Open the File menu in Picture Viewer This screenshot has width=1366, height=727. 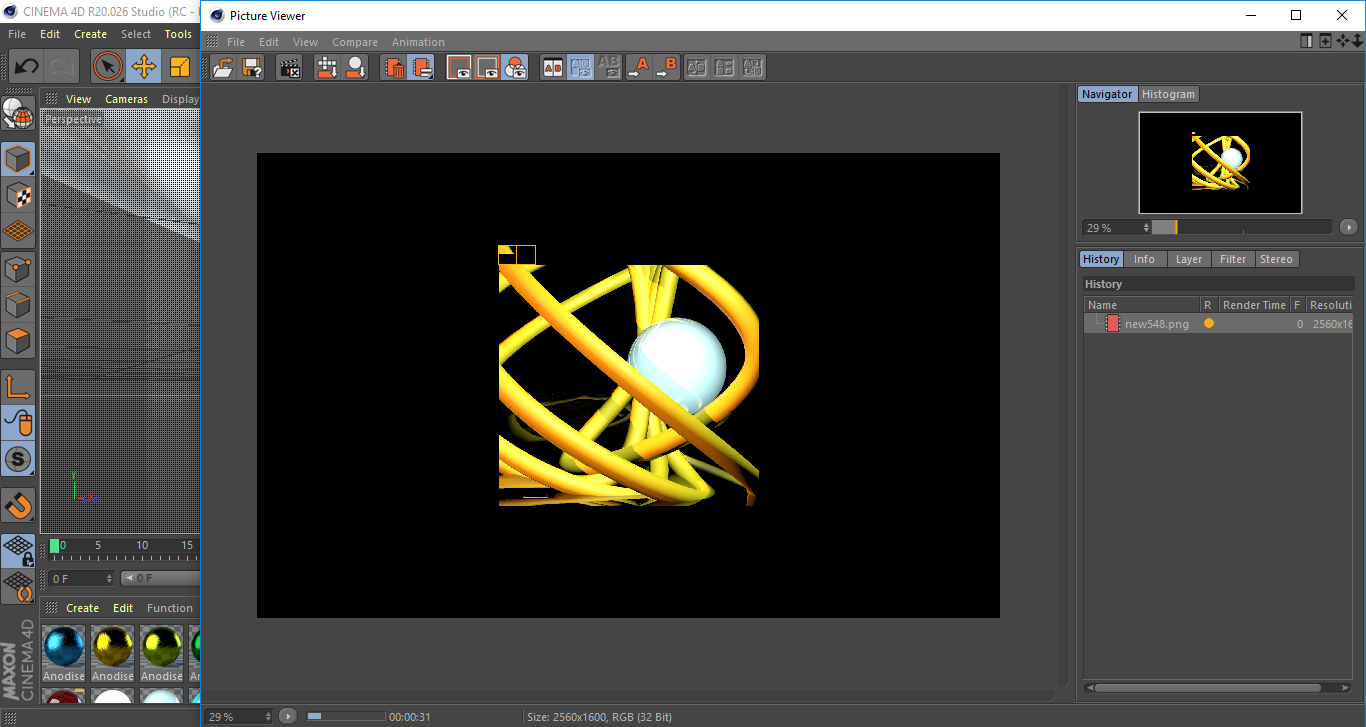pyautogui.click(x=236, y=42)
